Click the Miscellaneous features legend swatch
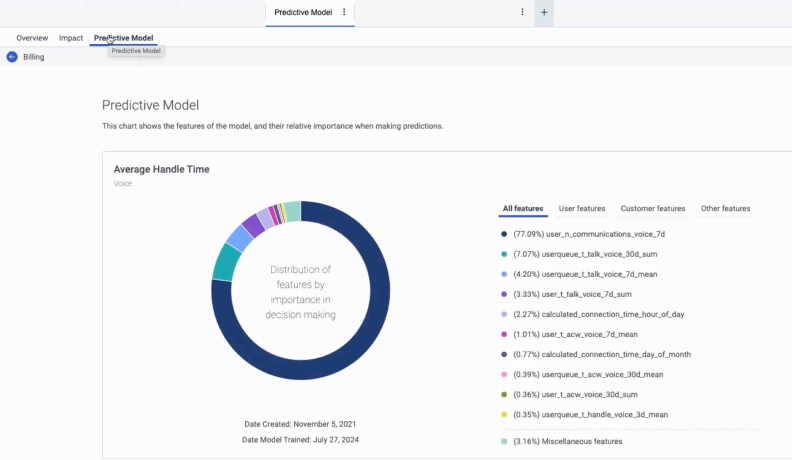This screenshot has width=792, height=460. [504, 440]
